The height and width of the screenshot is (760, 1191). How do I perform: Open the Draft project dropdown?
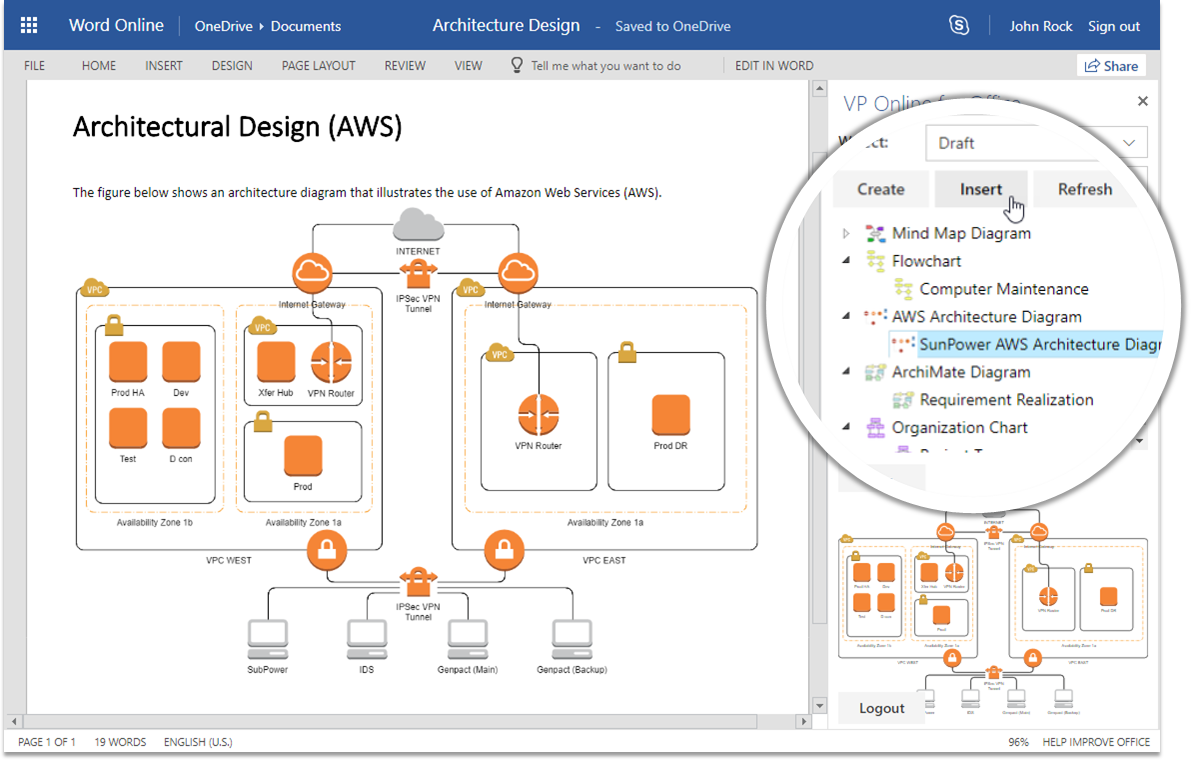coord(1036,143)
